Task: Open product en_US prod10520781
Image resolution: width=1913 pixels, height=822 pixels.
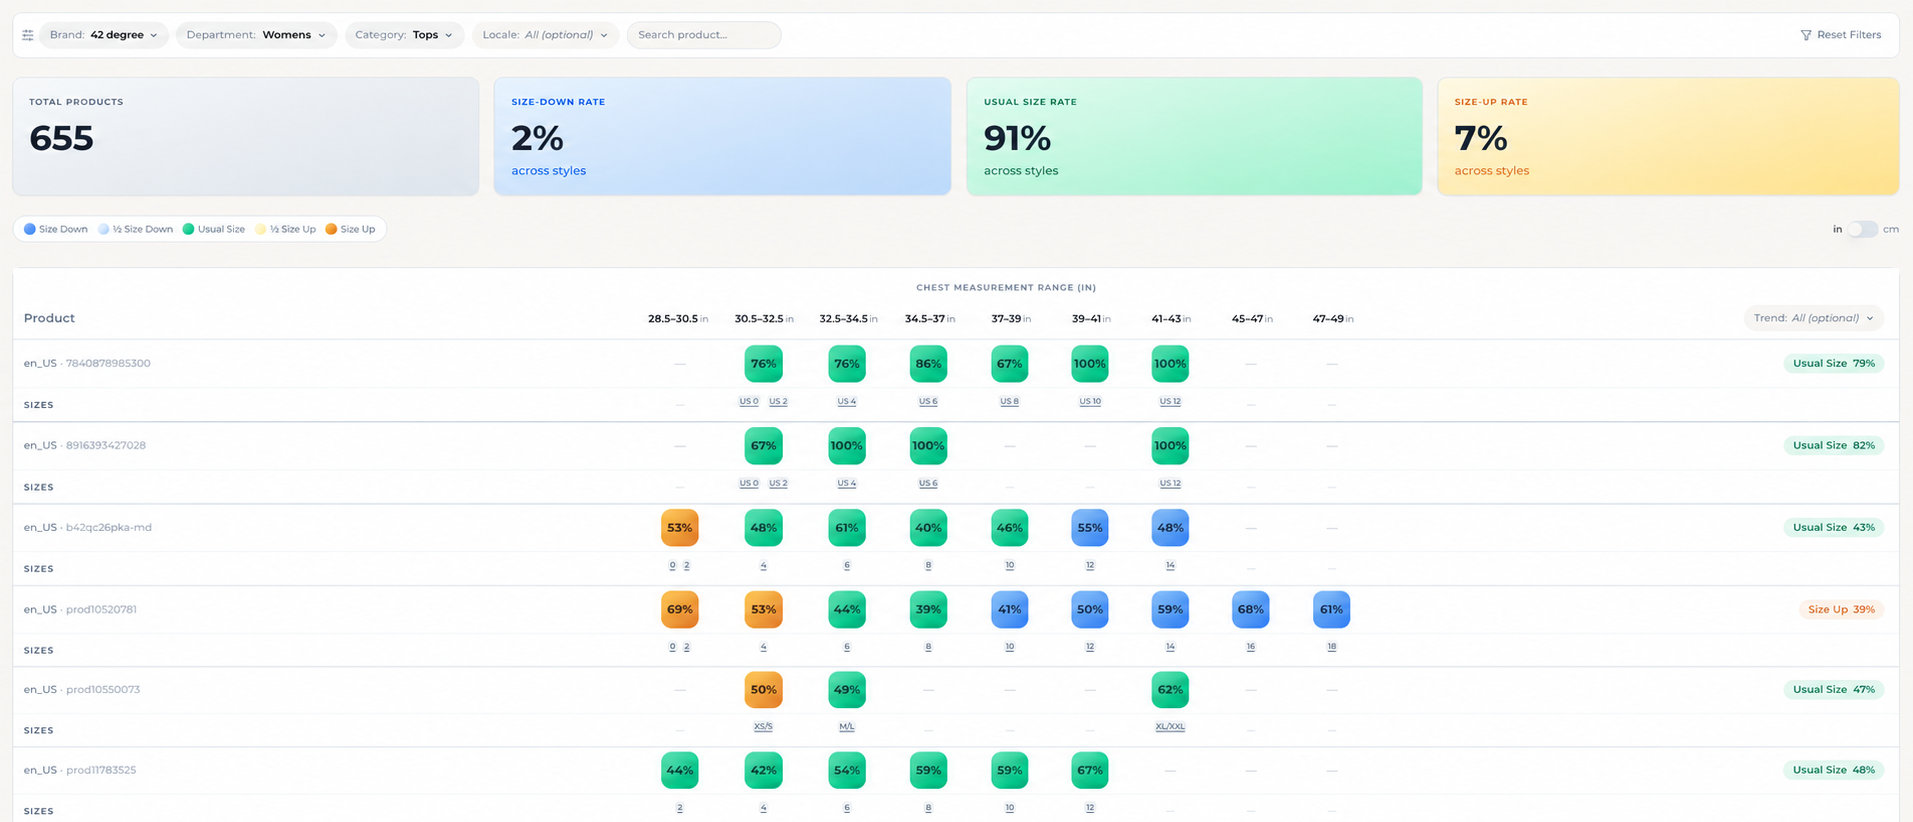Action: point(80,609)
